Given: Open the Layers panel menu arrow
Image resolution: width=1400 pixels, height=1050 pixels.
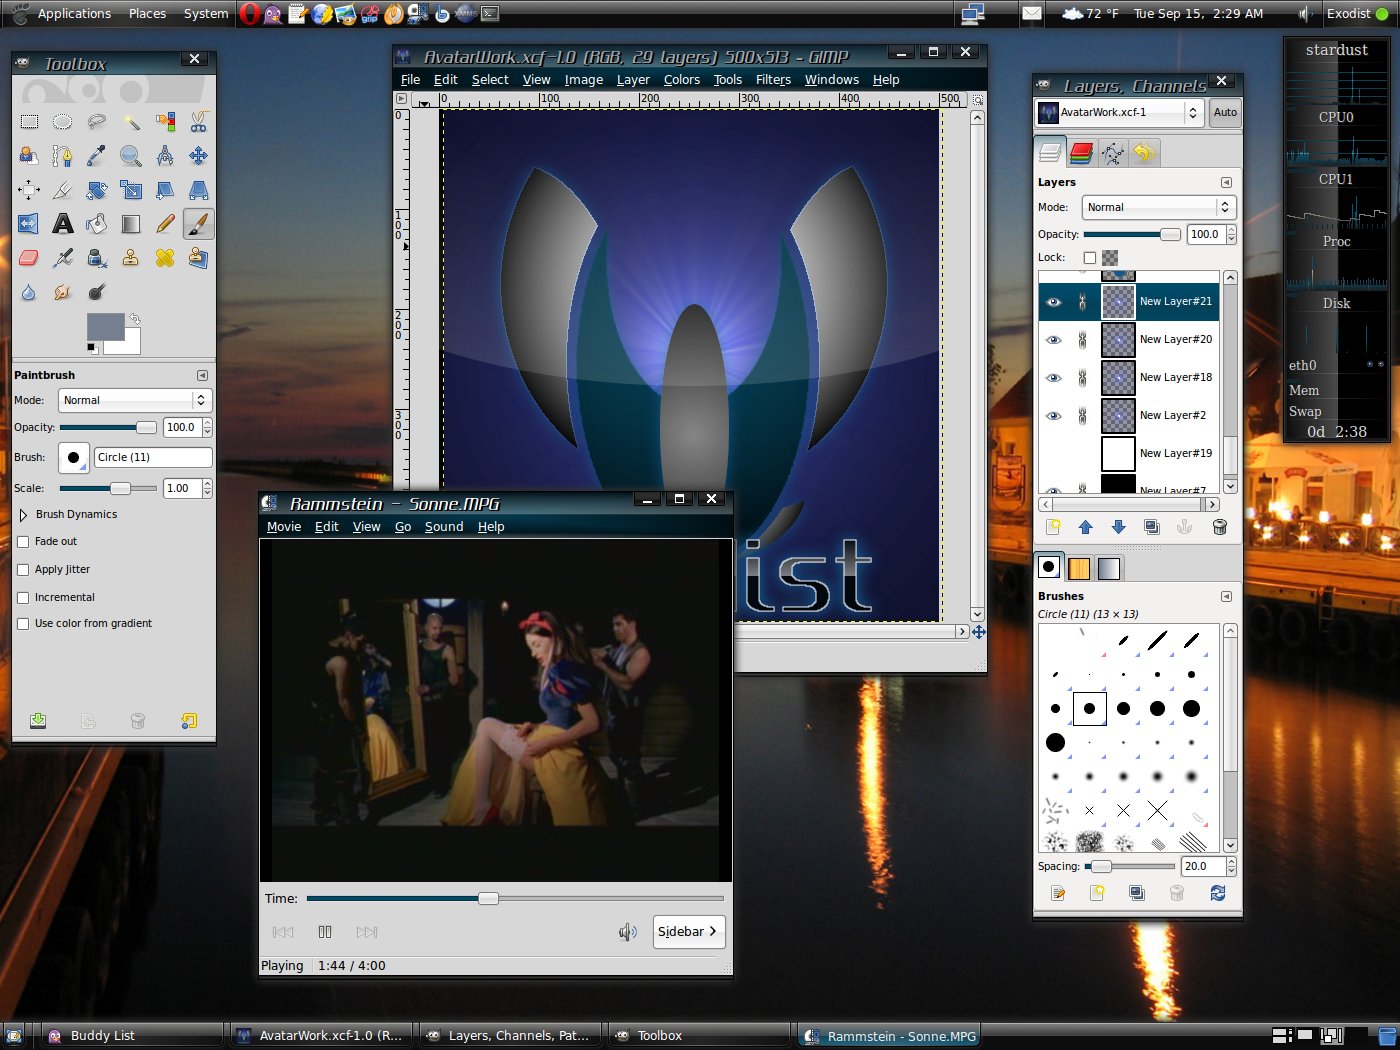Looking at the screenshot, I should pos(1226,183).
